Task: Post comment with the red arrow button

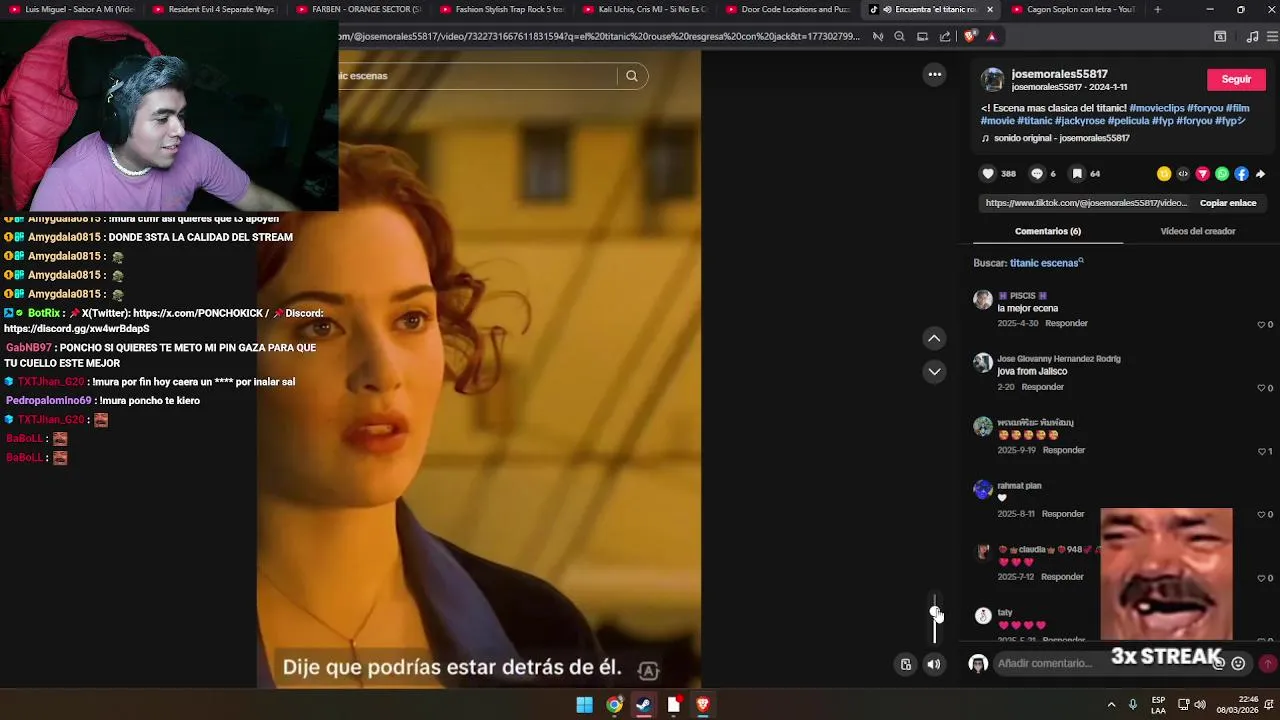Action: click(x=1267, y=663)
